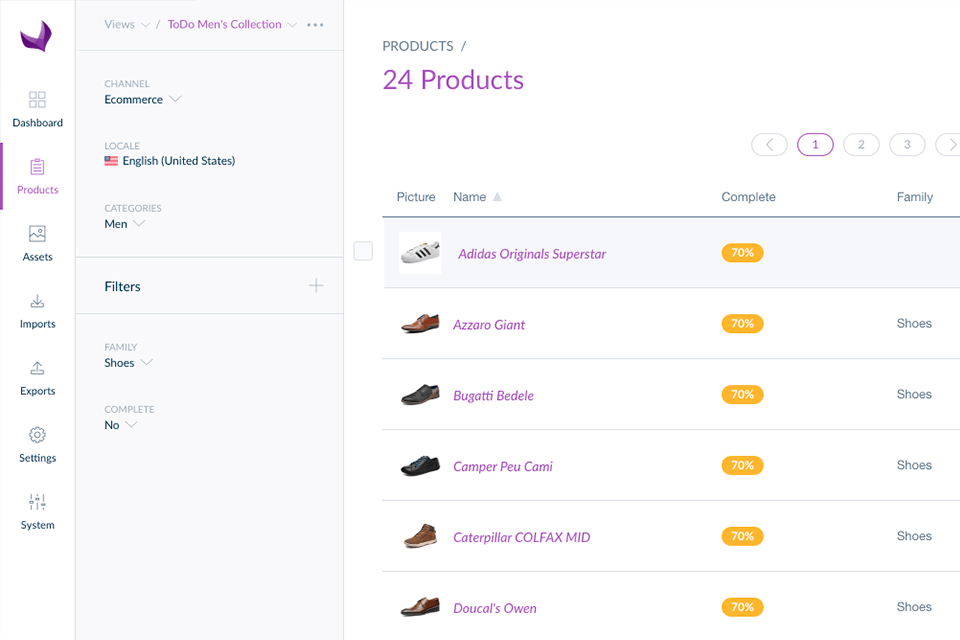Add a filter with plus icon
This screenshot has height=640, width=960.
316,285
